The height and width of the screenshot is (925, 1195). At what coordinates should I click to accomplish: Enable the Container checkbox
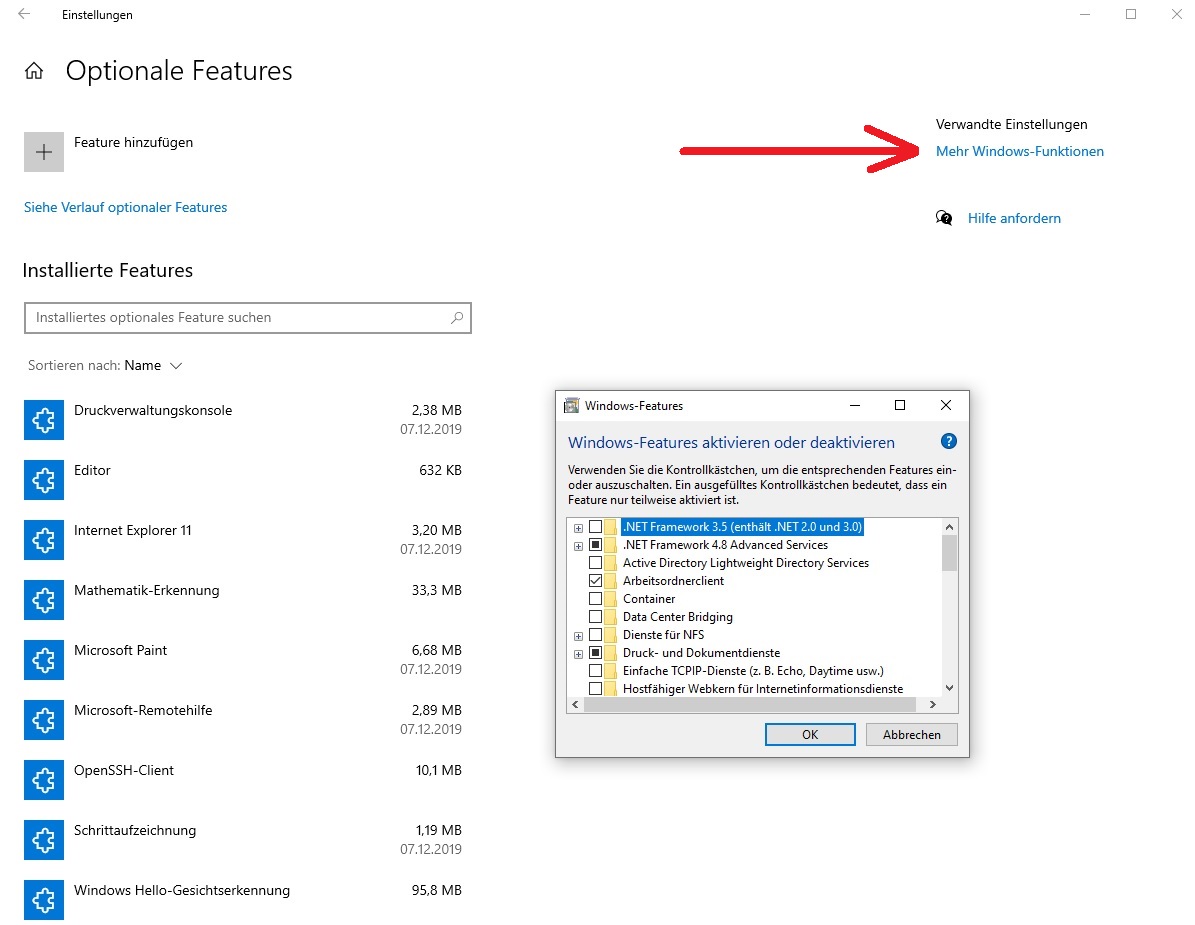click(595, 599)
